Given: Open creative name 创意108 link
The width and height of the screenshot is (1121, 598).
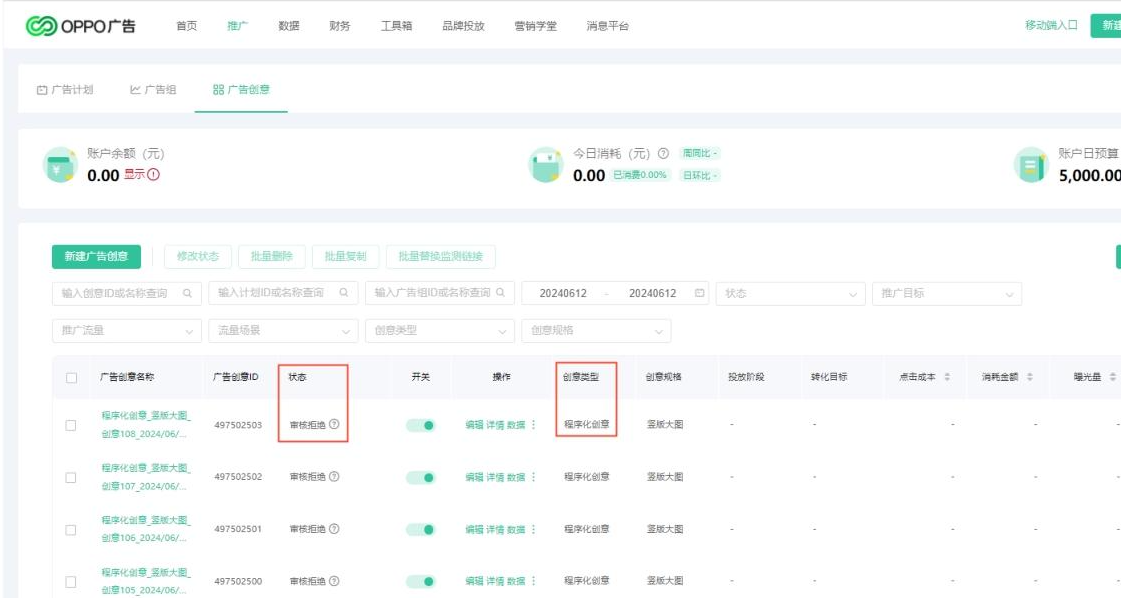Looking at the screenshot, I should click(145, 424).
